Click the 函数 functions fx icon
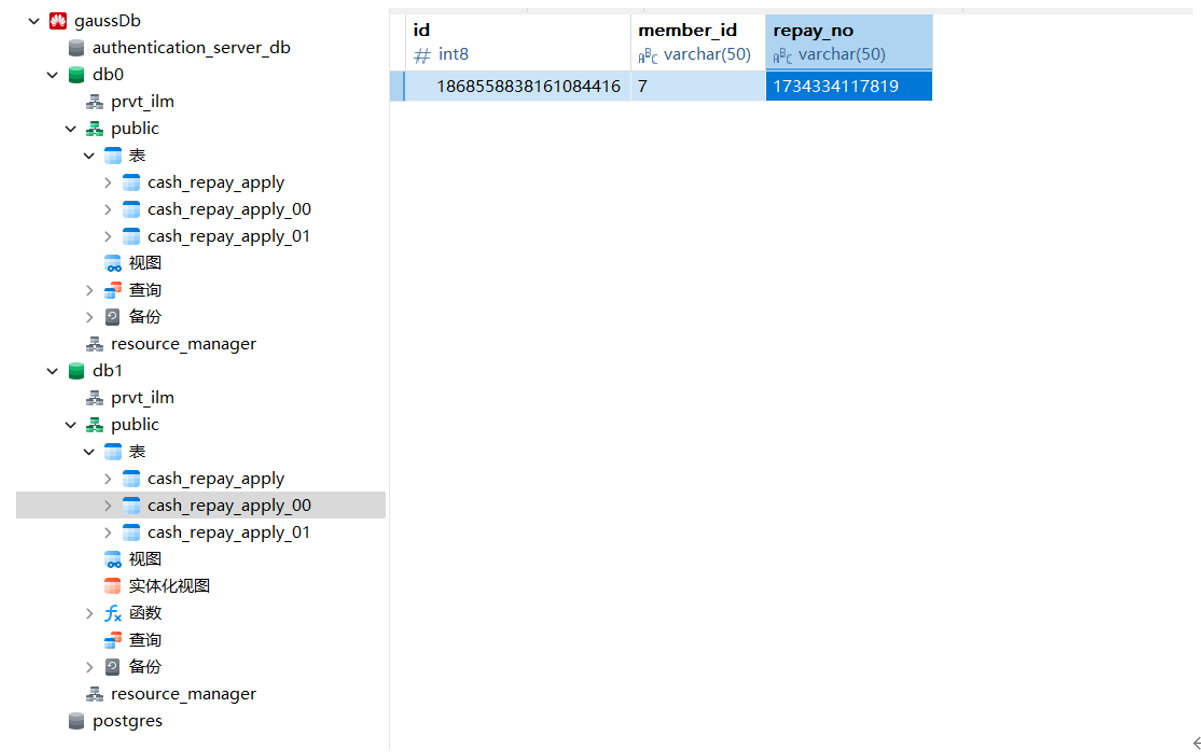 click(x=113, y=613)
